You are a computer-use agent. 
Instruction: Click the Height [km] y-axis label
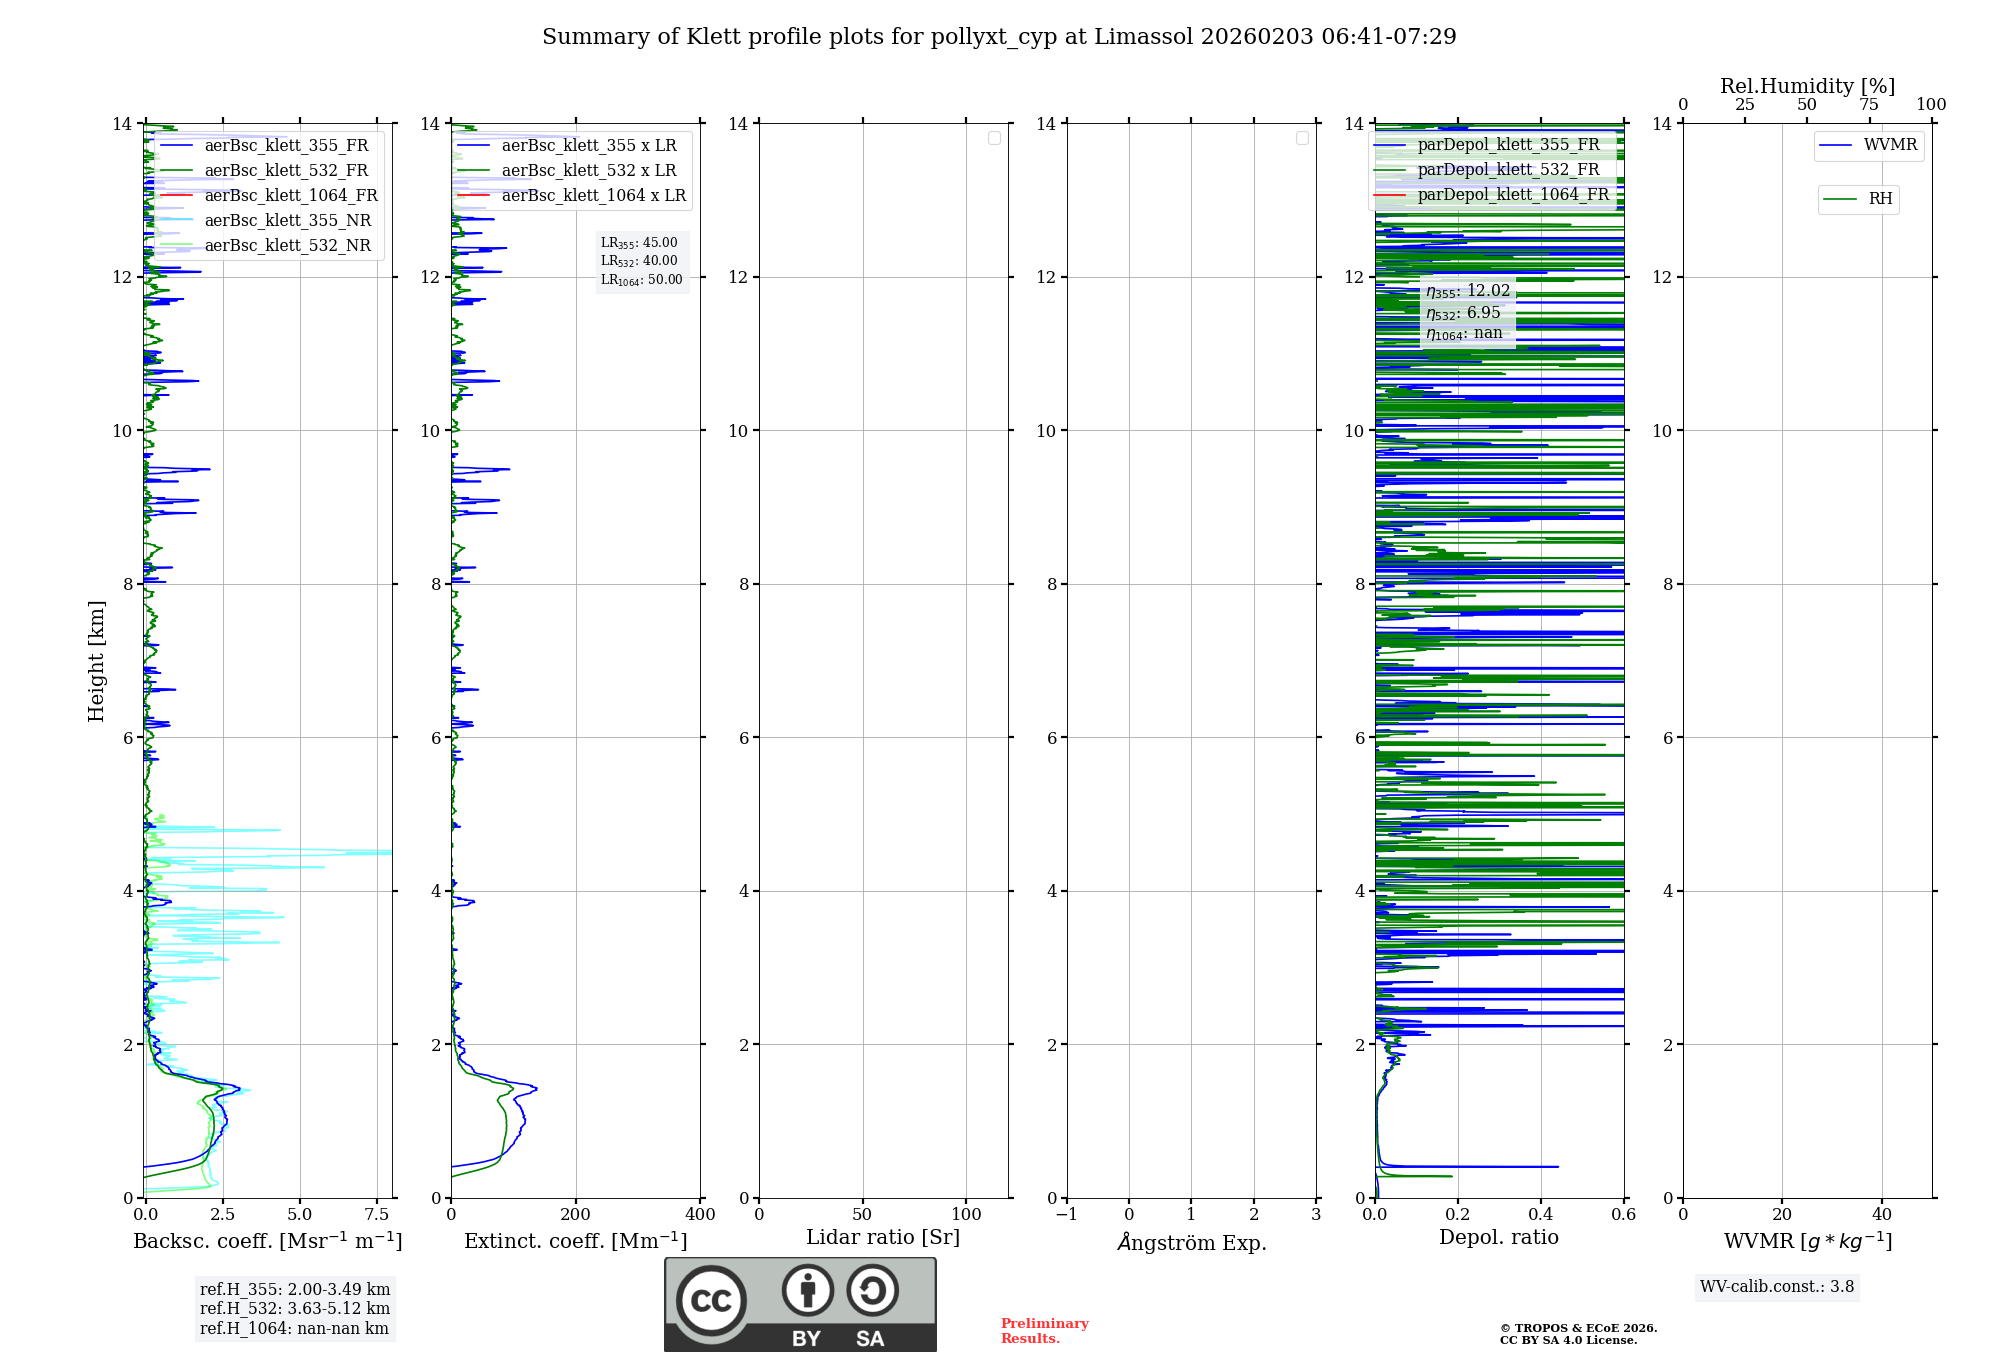pyautogui.click(x=96, y=660)
